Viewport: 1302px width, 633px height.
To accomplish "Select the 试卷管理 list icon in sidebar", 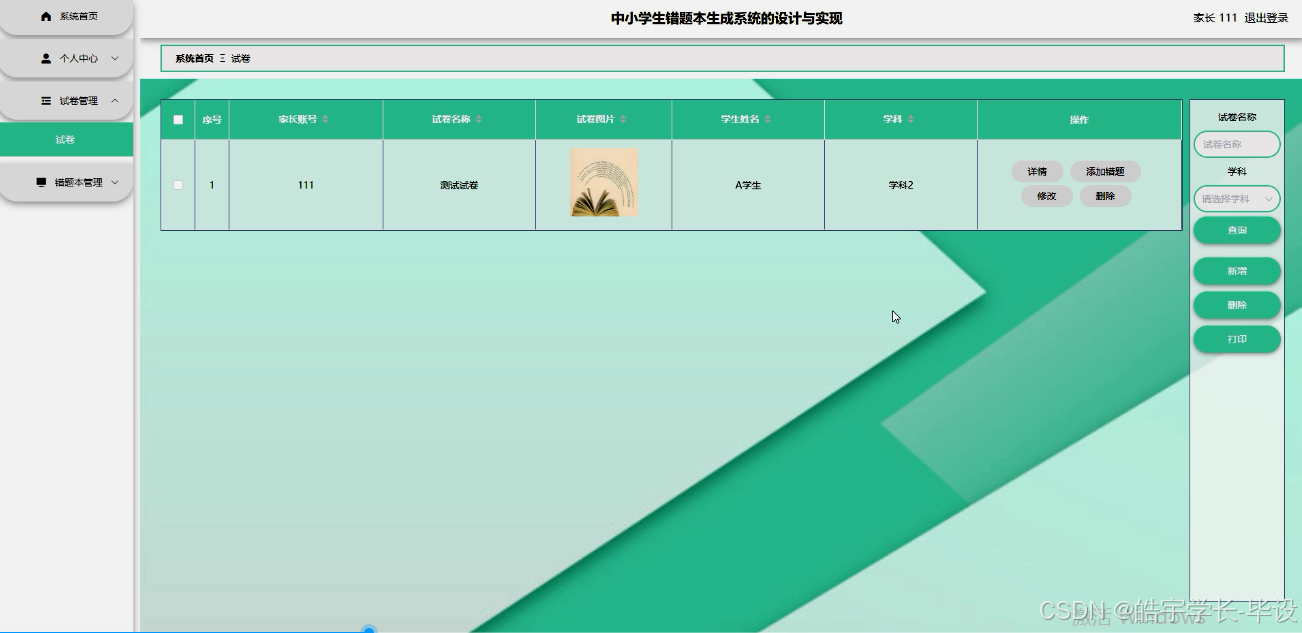I will pyautogui.click(x=44, y=100).
